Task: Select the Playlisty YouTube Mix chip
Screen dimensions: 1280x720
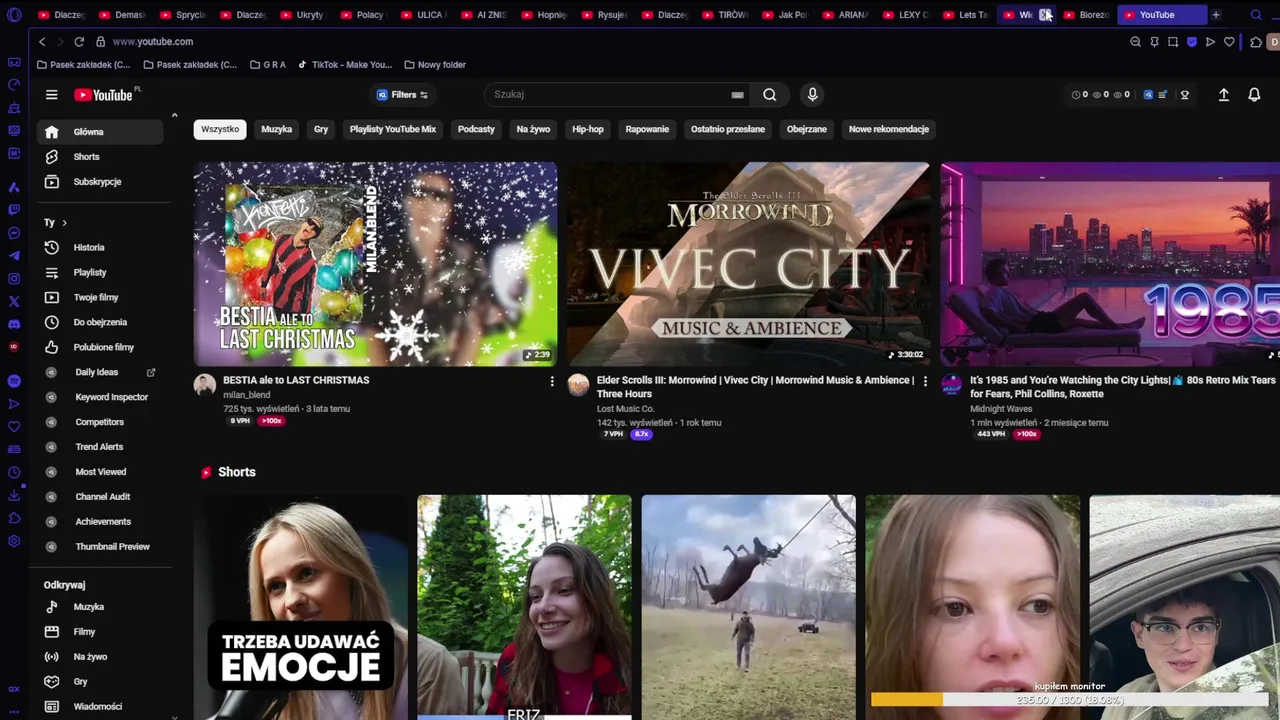Action: (x=393, y=129)
